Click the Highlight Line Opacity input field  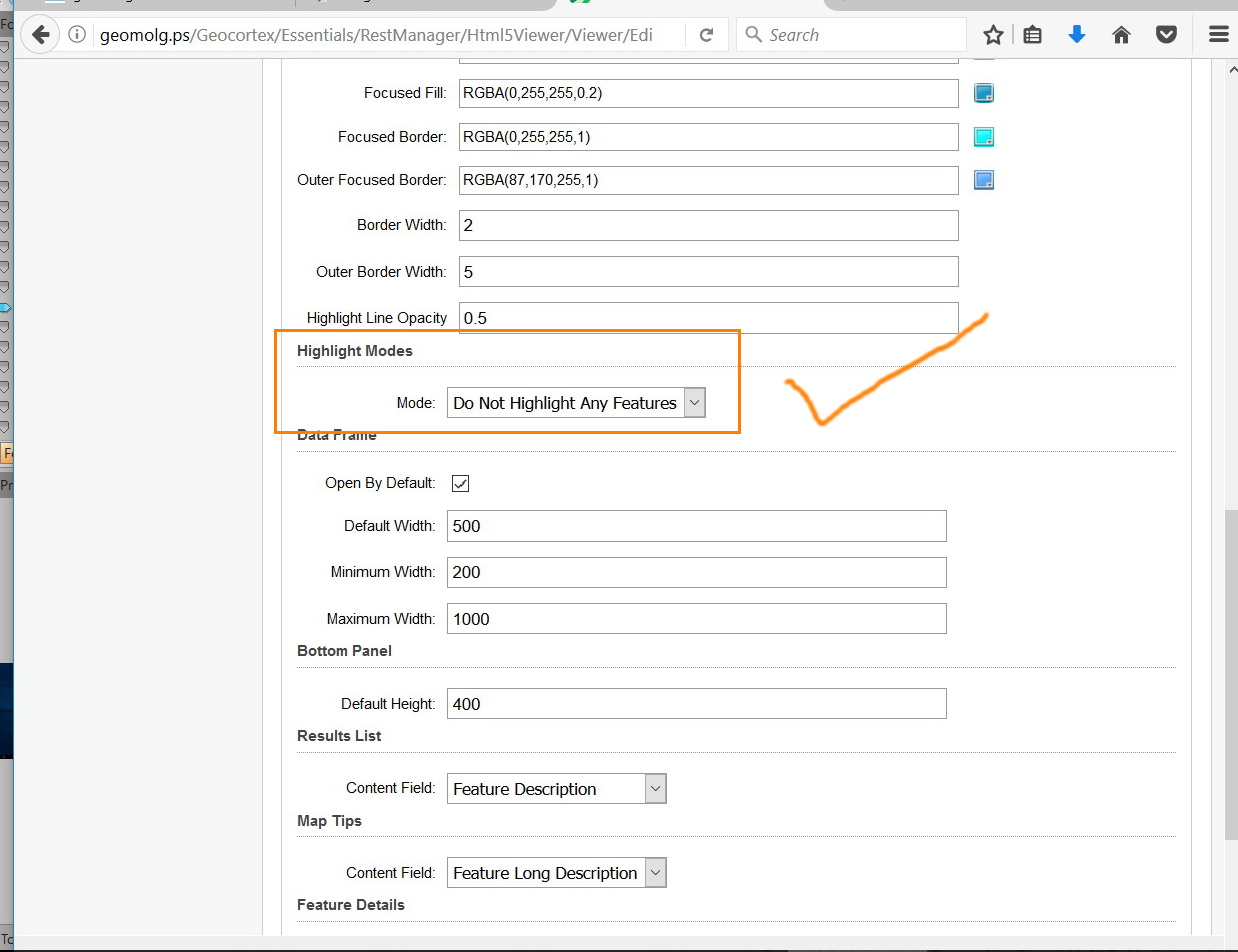point(709,318)
